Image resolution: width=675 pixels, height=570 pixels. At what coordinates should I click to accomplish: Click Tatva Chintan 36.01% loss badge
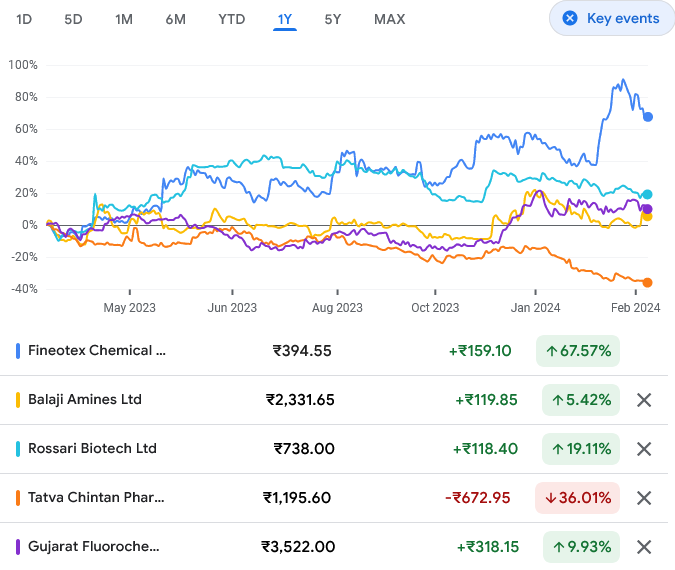577,498
